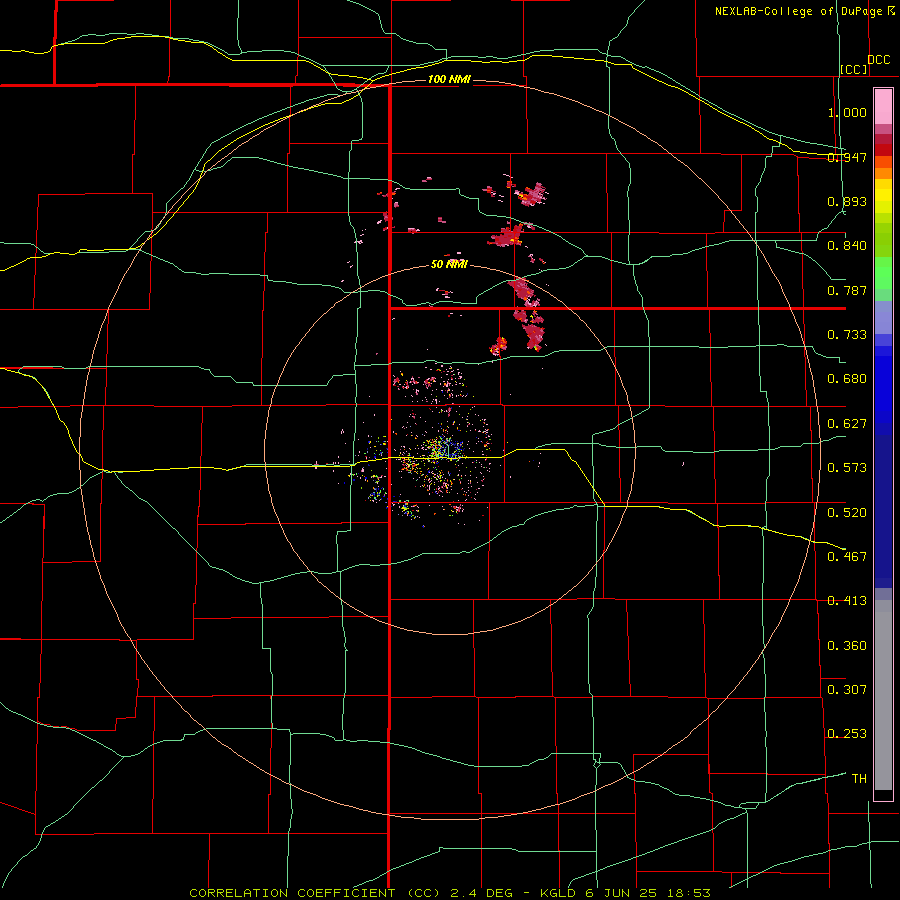Click the TH threshold label
The height and width of the screenshot is (900, 900).
[859, 778]
